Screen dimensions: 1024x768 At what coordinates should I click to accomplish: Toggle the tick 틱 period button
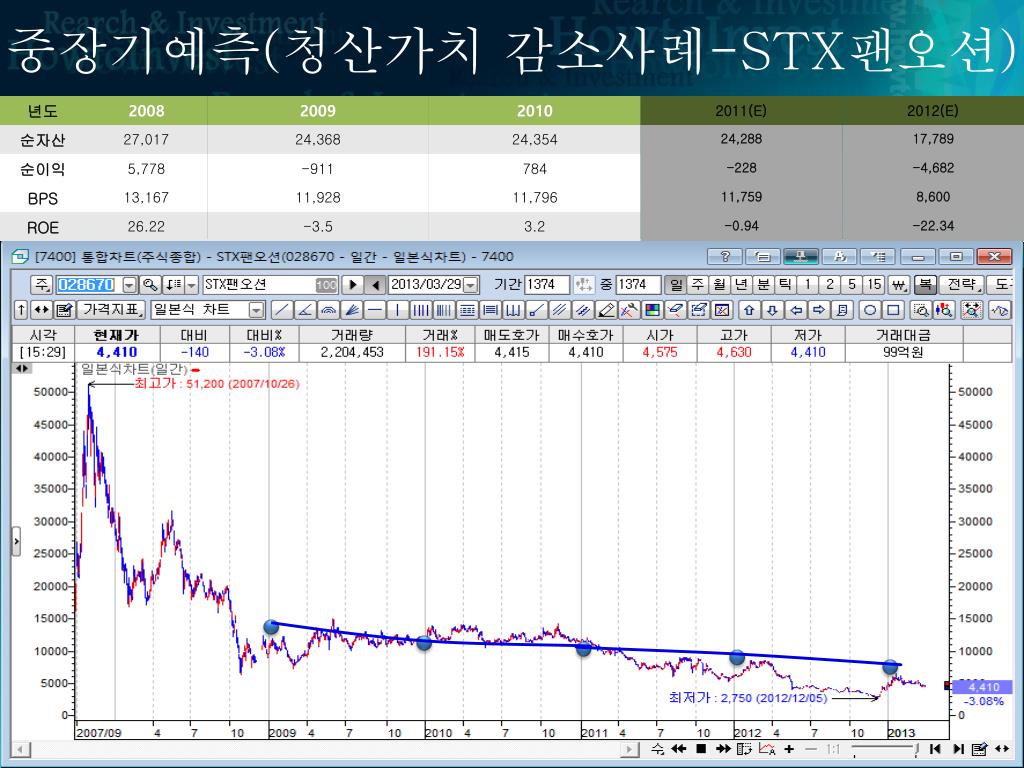click(x=784, y=285)
